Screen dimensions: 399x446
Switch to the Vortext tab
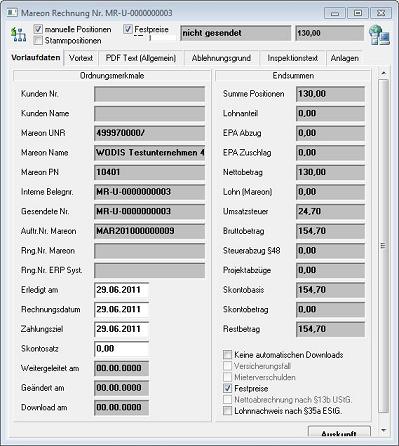point(81,58)
